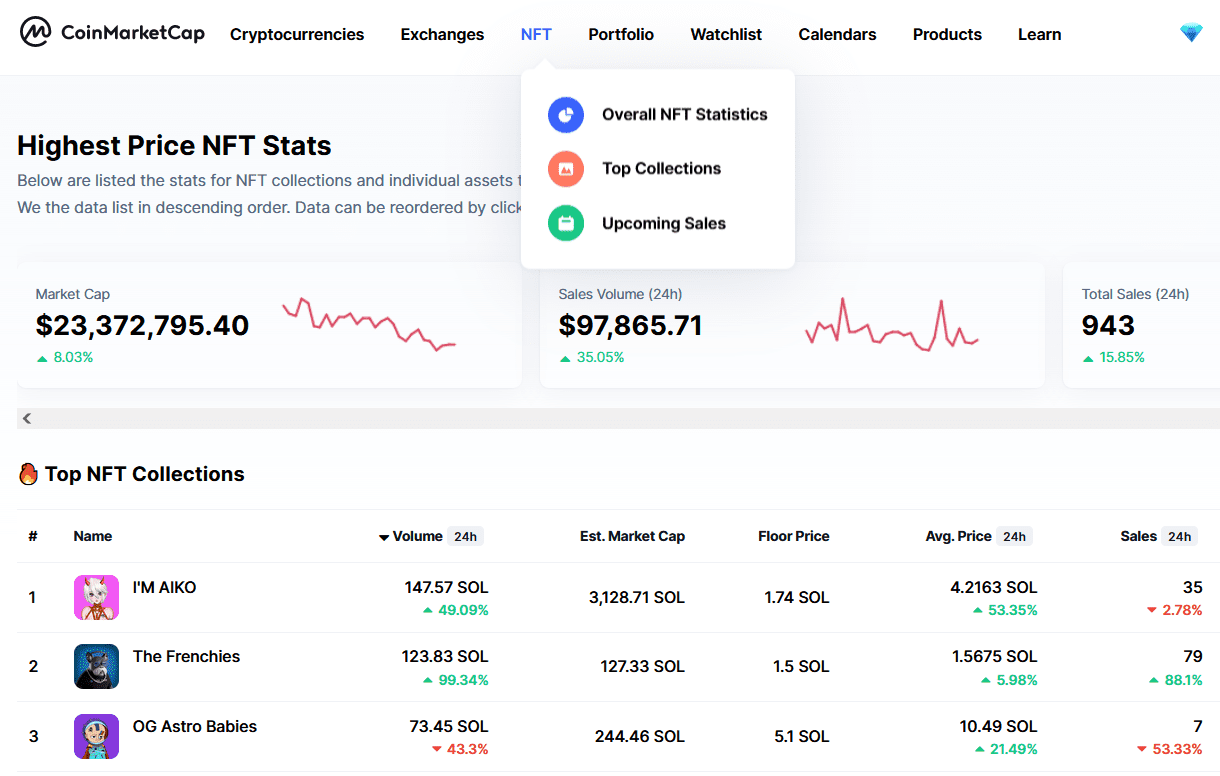This screenshot has width=1220, height=776.
Task: Click the 35.05% sales volume change
Action: point(592,357)
